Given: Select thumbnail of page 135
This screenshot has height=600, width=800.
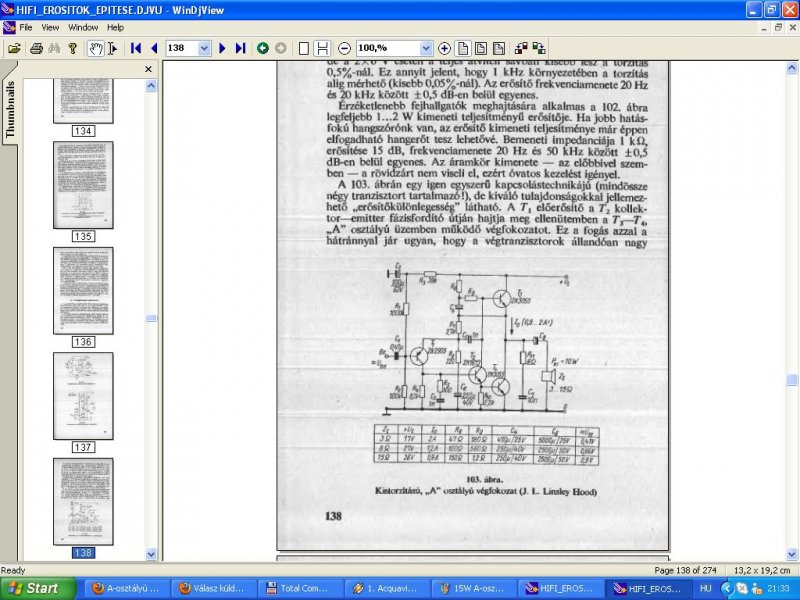Looking at the screenshot, I should click(x=83, y=185).
